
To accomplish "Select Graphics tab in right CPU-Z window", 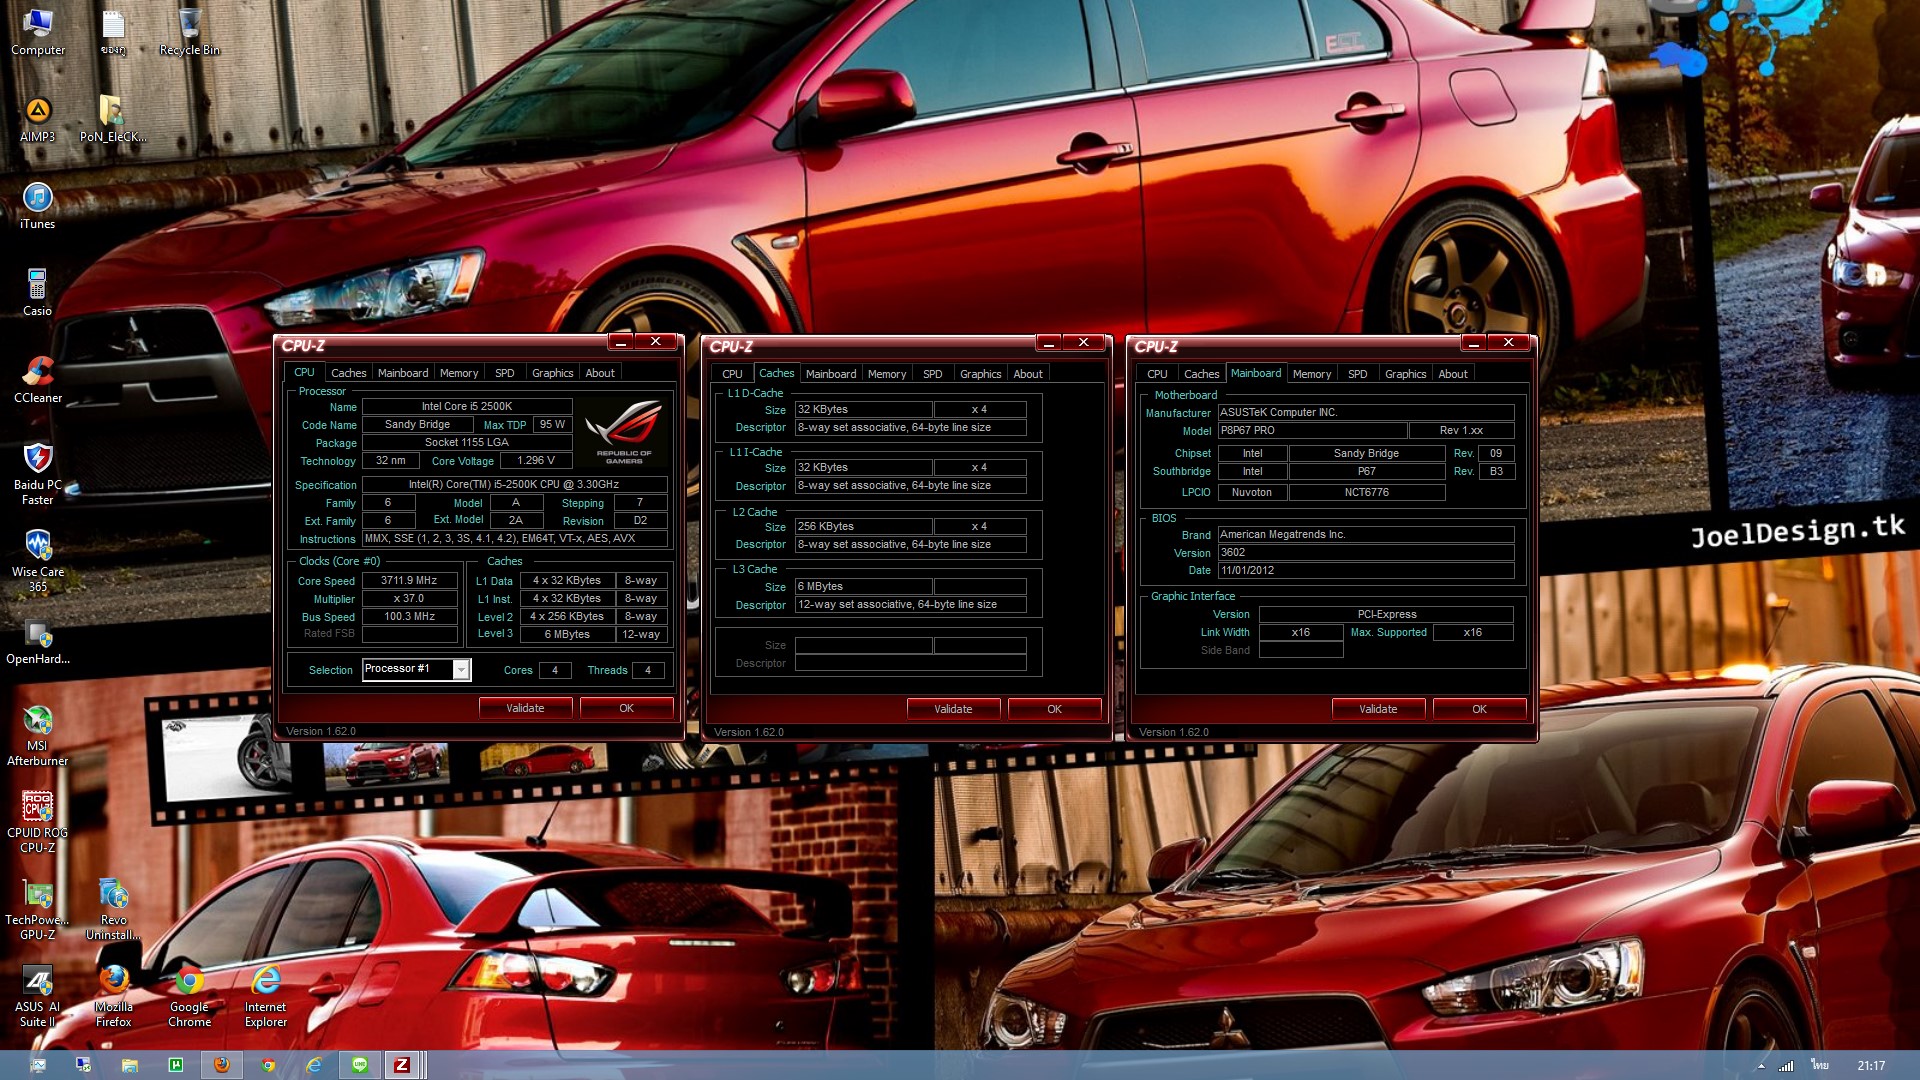I will 1405,374.
